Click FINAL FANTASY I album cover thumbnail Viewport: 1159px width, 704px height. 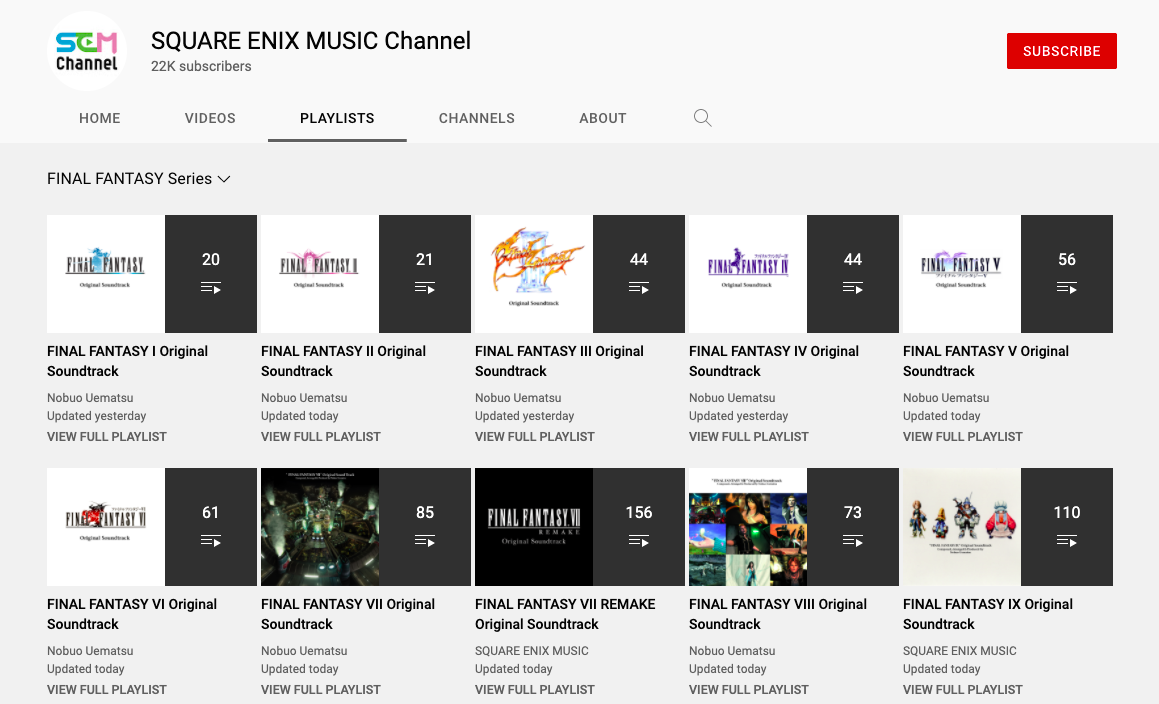(106, 274)
